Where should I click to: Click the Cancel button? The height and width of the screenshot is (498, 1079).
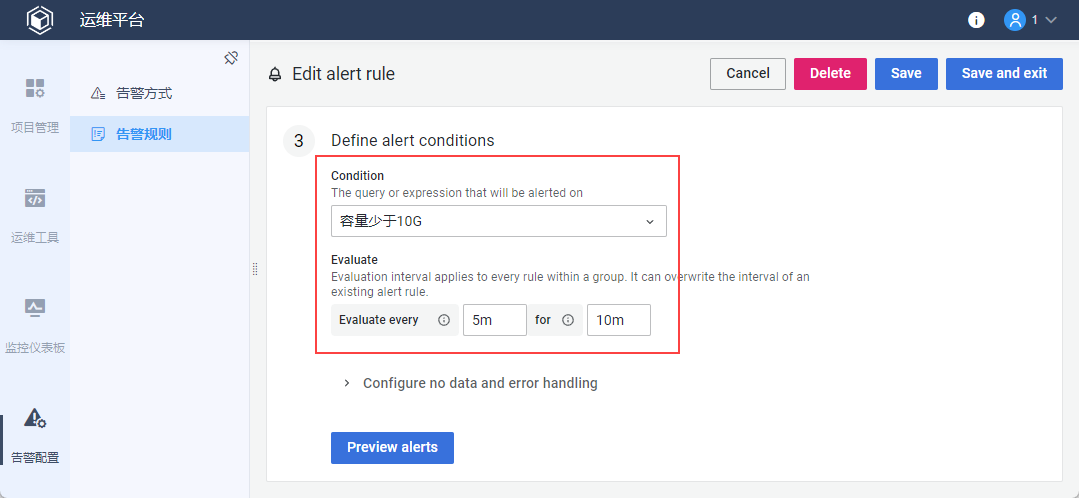coord(747,73)
